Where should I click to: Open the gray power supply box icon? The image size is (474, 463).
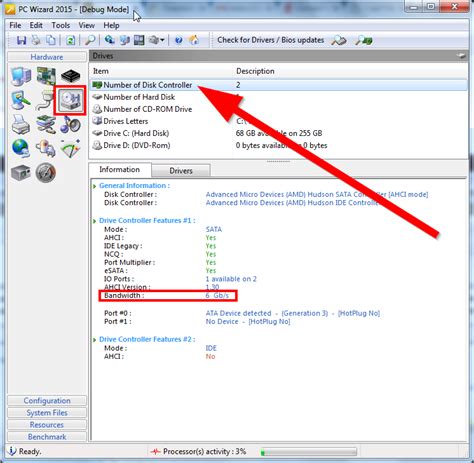coord(21,173)
